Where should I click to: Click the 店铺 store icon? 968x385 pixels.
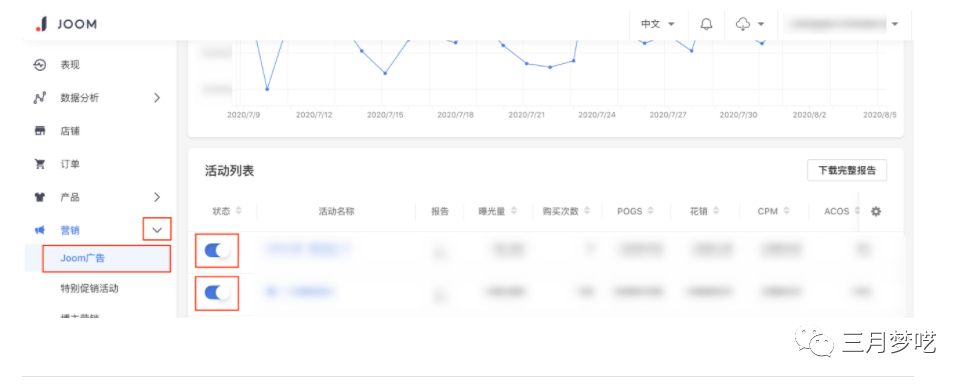(40, 131)
